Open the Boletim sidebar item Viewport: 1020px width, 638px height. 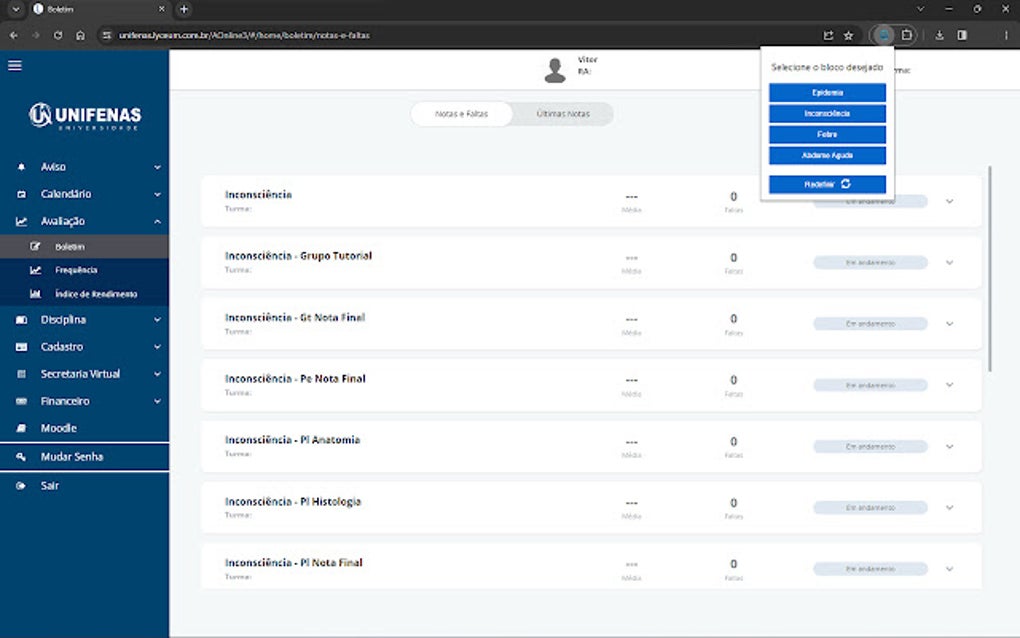[x=85, y=246]
